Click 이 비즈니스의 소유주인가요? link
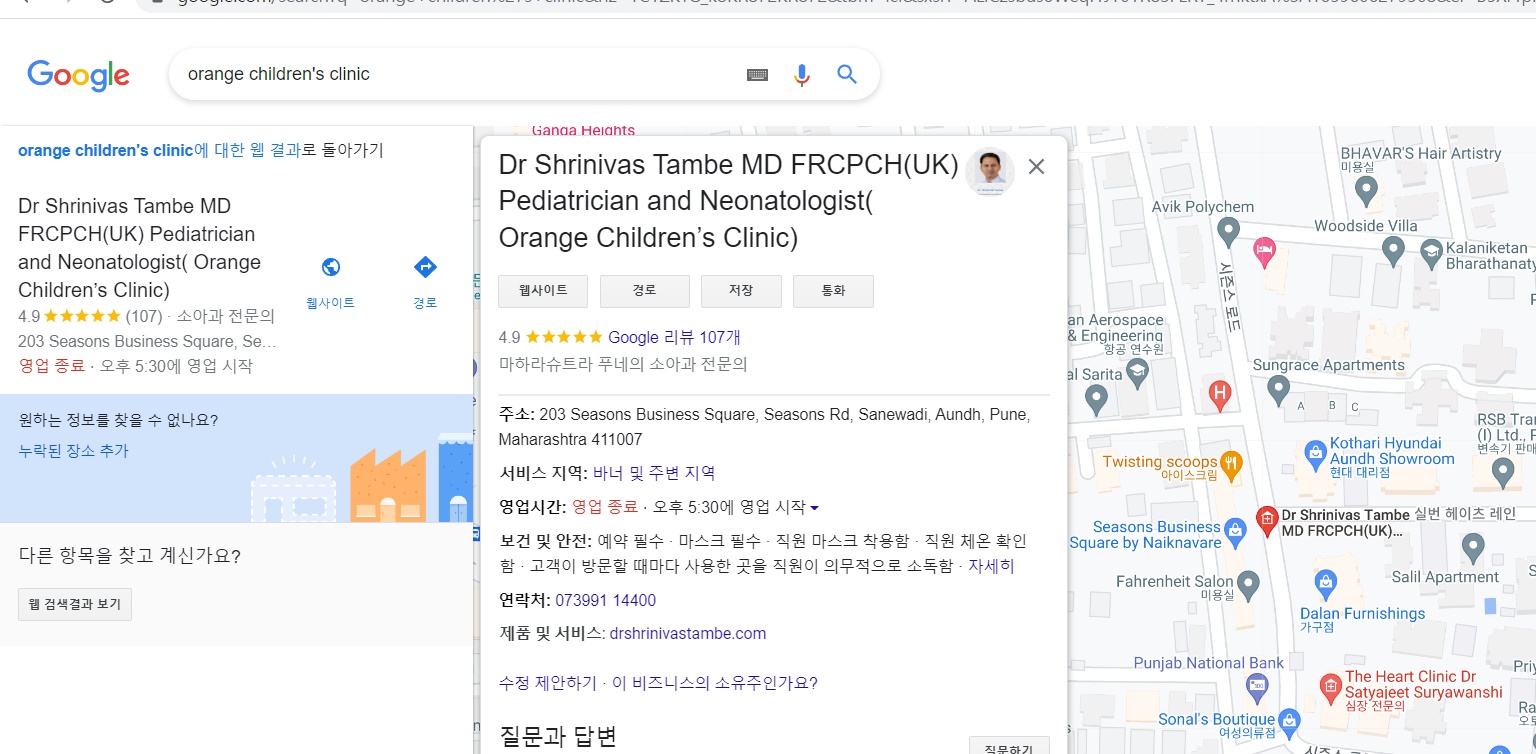The height and width of the screenshot is (754, 1536). [x=715, y=683]
